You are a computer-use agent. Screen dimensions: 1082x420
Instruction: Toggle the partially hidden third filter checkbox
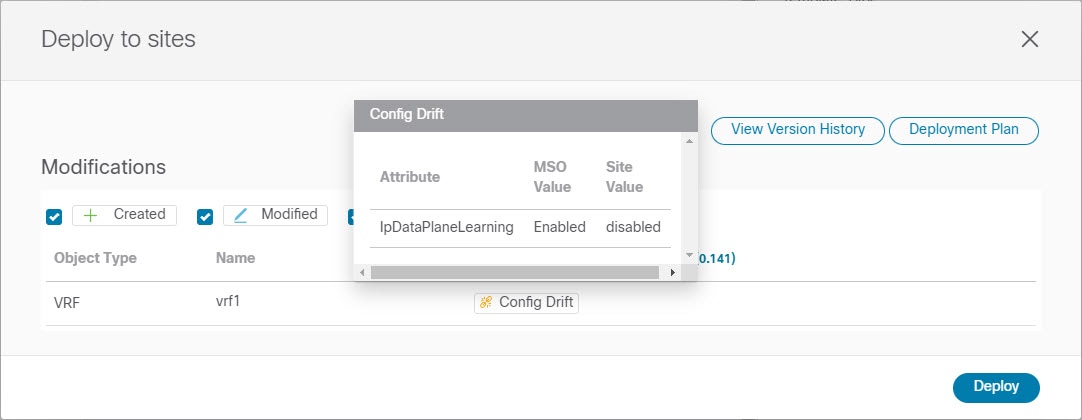pyautogui.click(x=351, y=217)
